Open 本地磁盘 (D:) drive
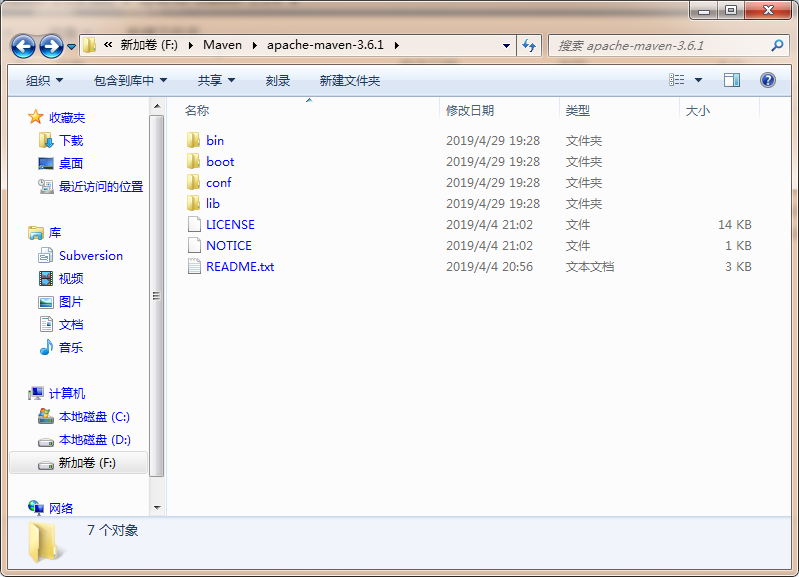This screenshot has height=577, width=799. [95, 440]
